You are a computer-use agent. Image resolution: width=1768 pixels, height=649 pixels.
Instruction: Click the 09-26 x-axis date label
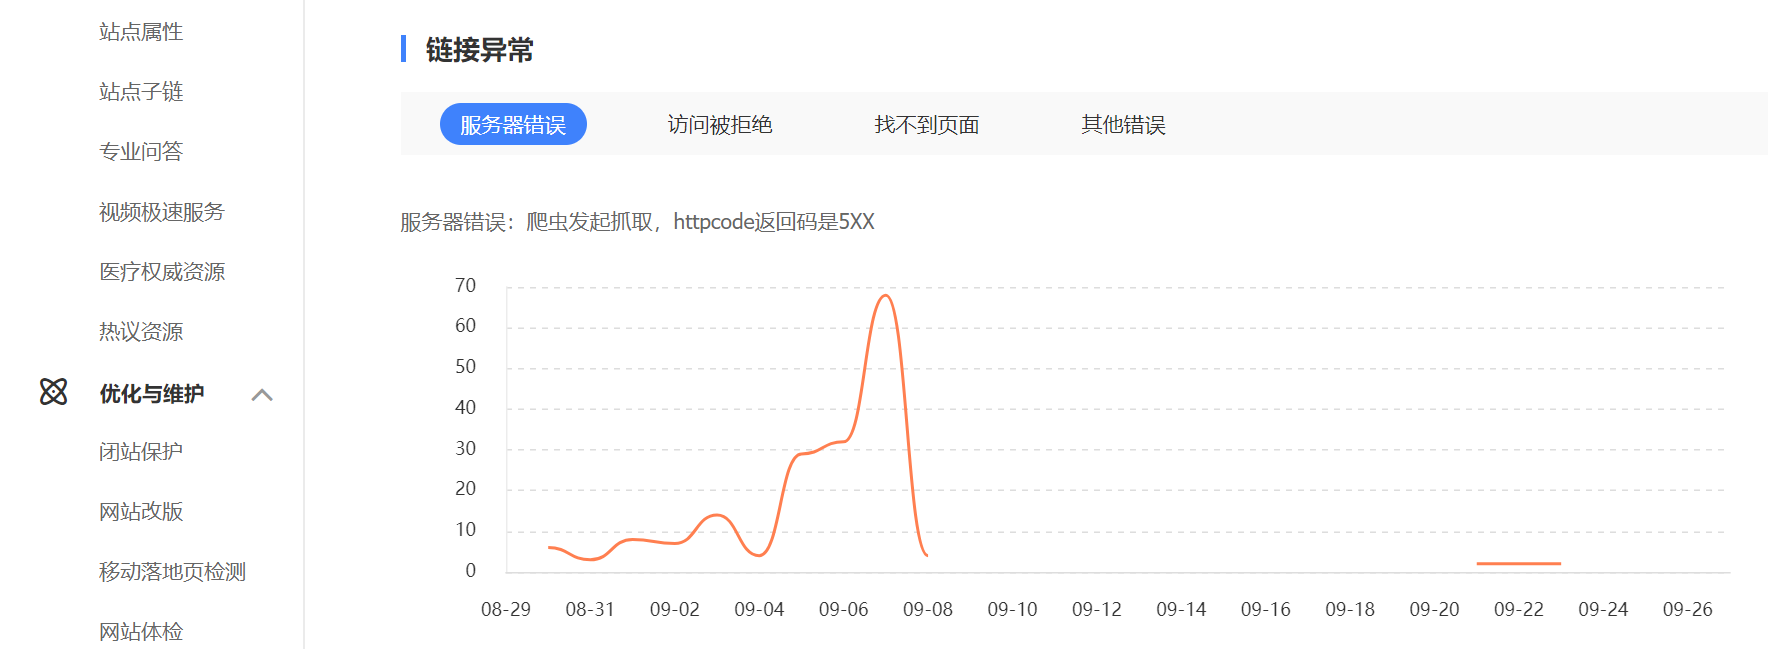tap(1687, 609)
